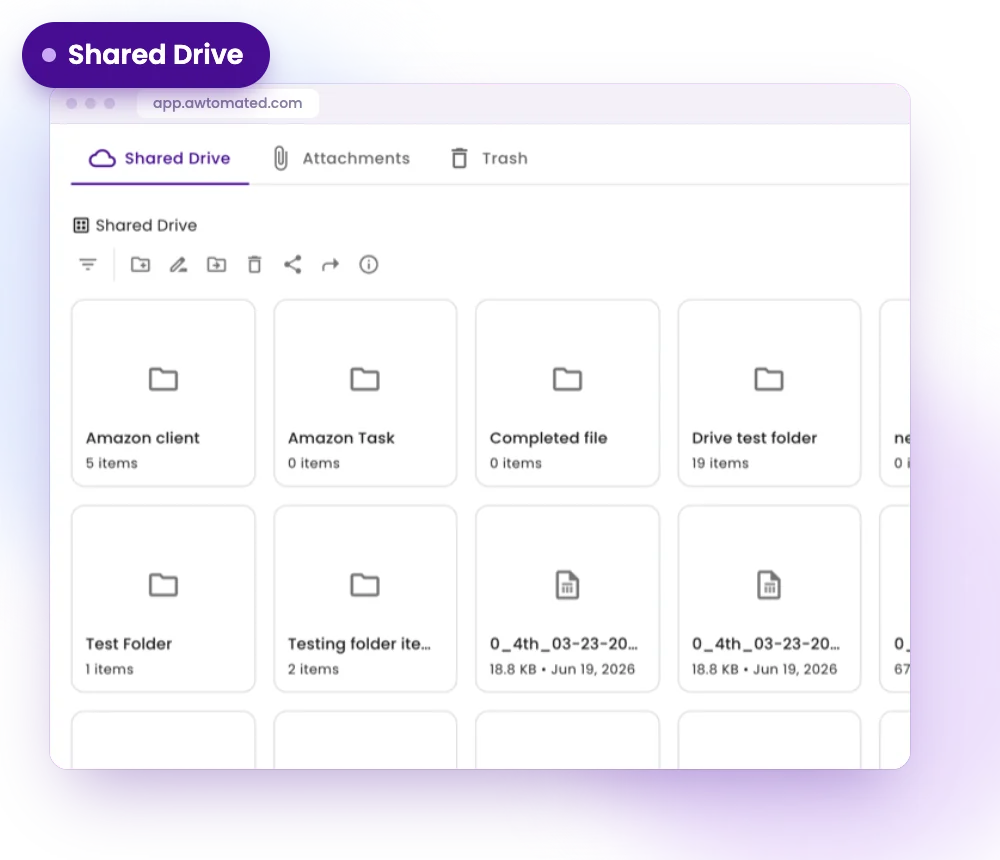Create a new folder with toolbar icon
This screenshot has height=860, width=1000.
[140, 264]
